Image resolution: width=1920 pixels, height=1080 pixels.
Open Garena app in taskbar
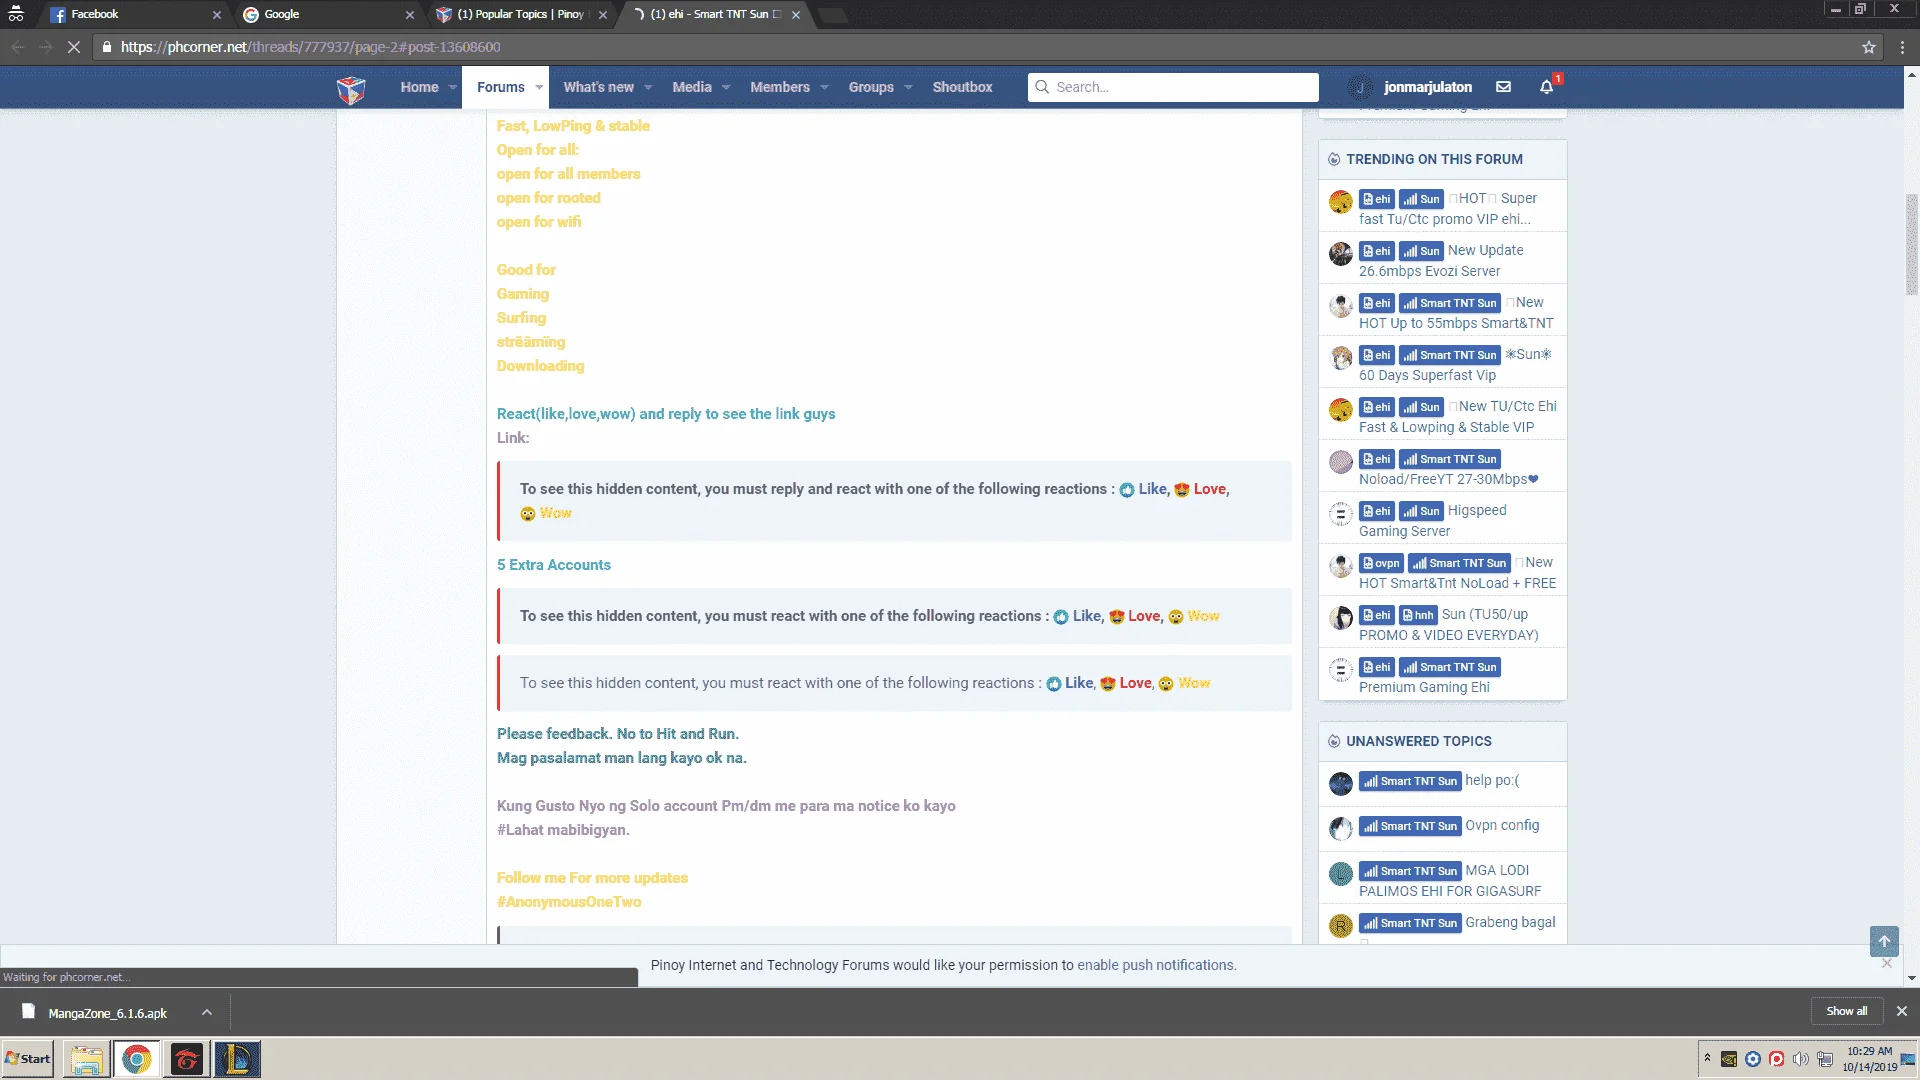(x=187, y=1059)
